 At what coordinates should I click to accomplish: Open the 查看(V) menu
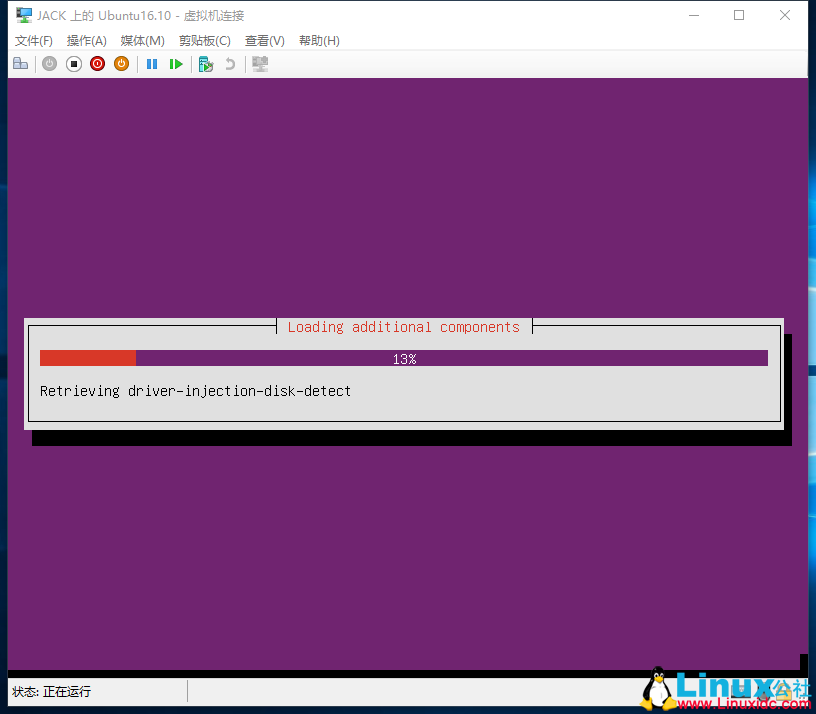pyautogui.click(x=263, y=40)
